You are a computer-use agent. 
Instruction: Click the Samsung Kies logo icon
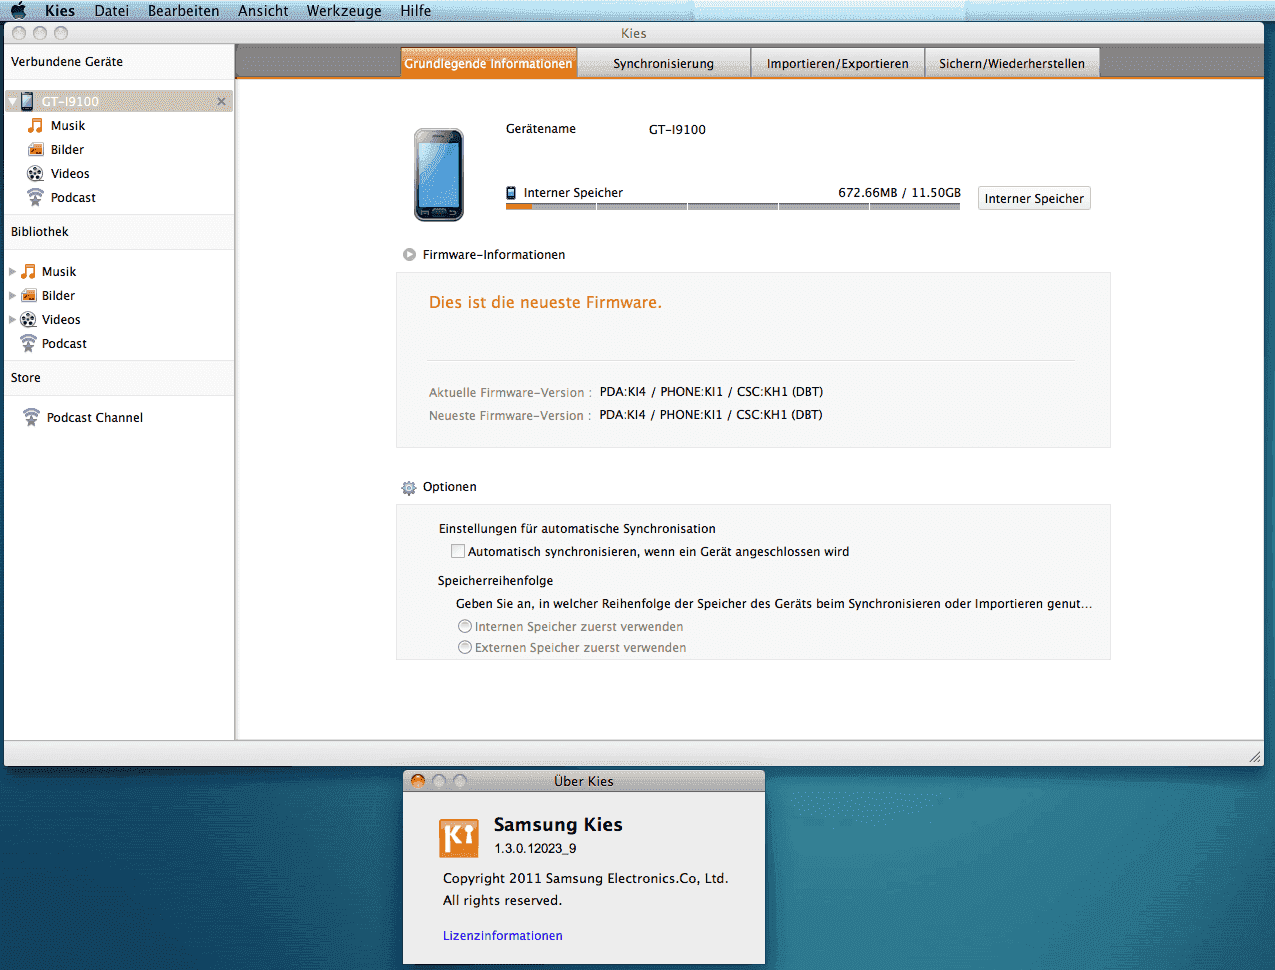point(459,838)
